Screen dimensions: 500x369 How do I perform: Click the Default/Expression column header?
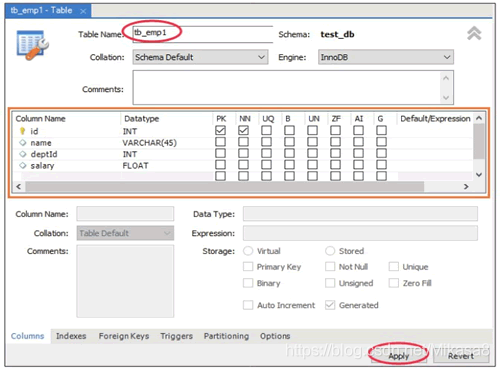click(x=435, y=119)
